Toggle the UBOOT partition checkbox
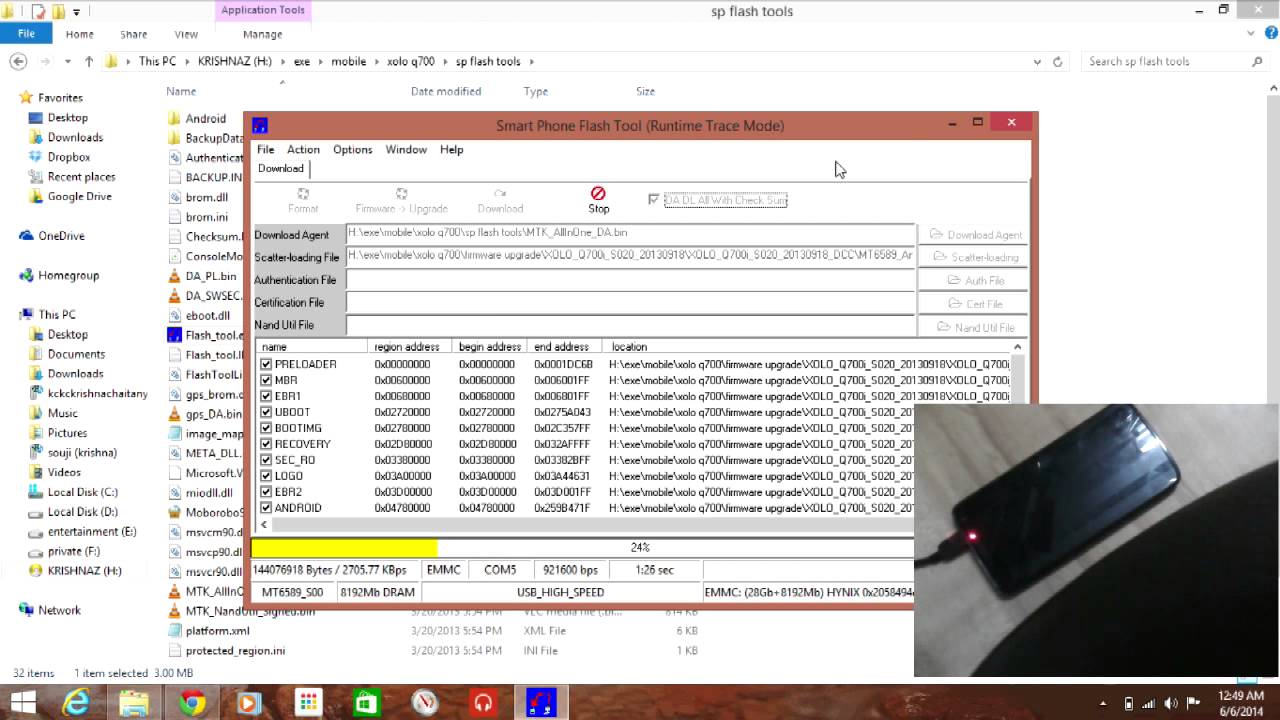This screenshot has width=1280, height=720. click(x=266, y=412)
